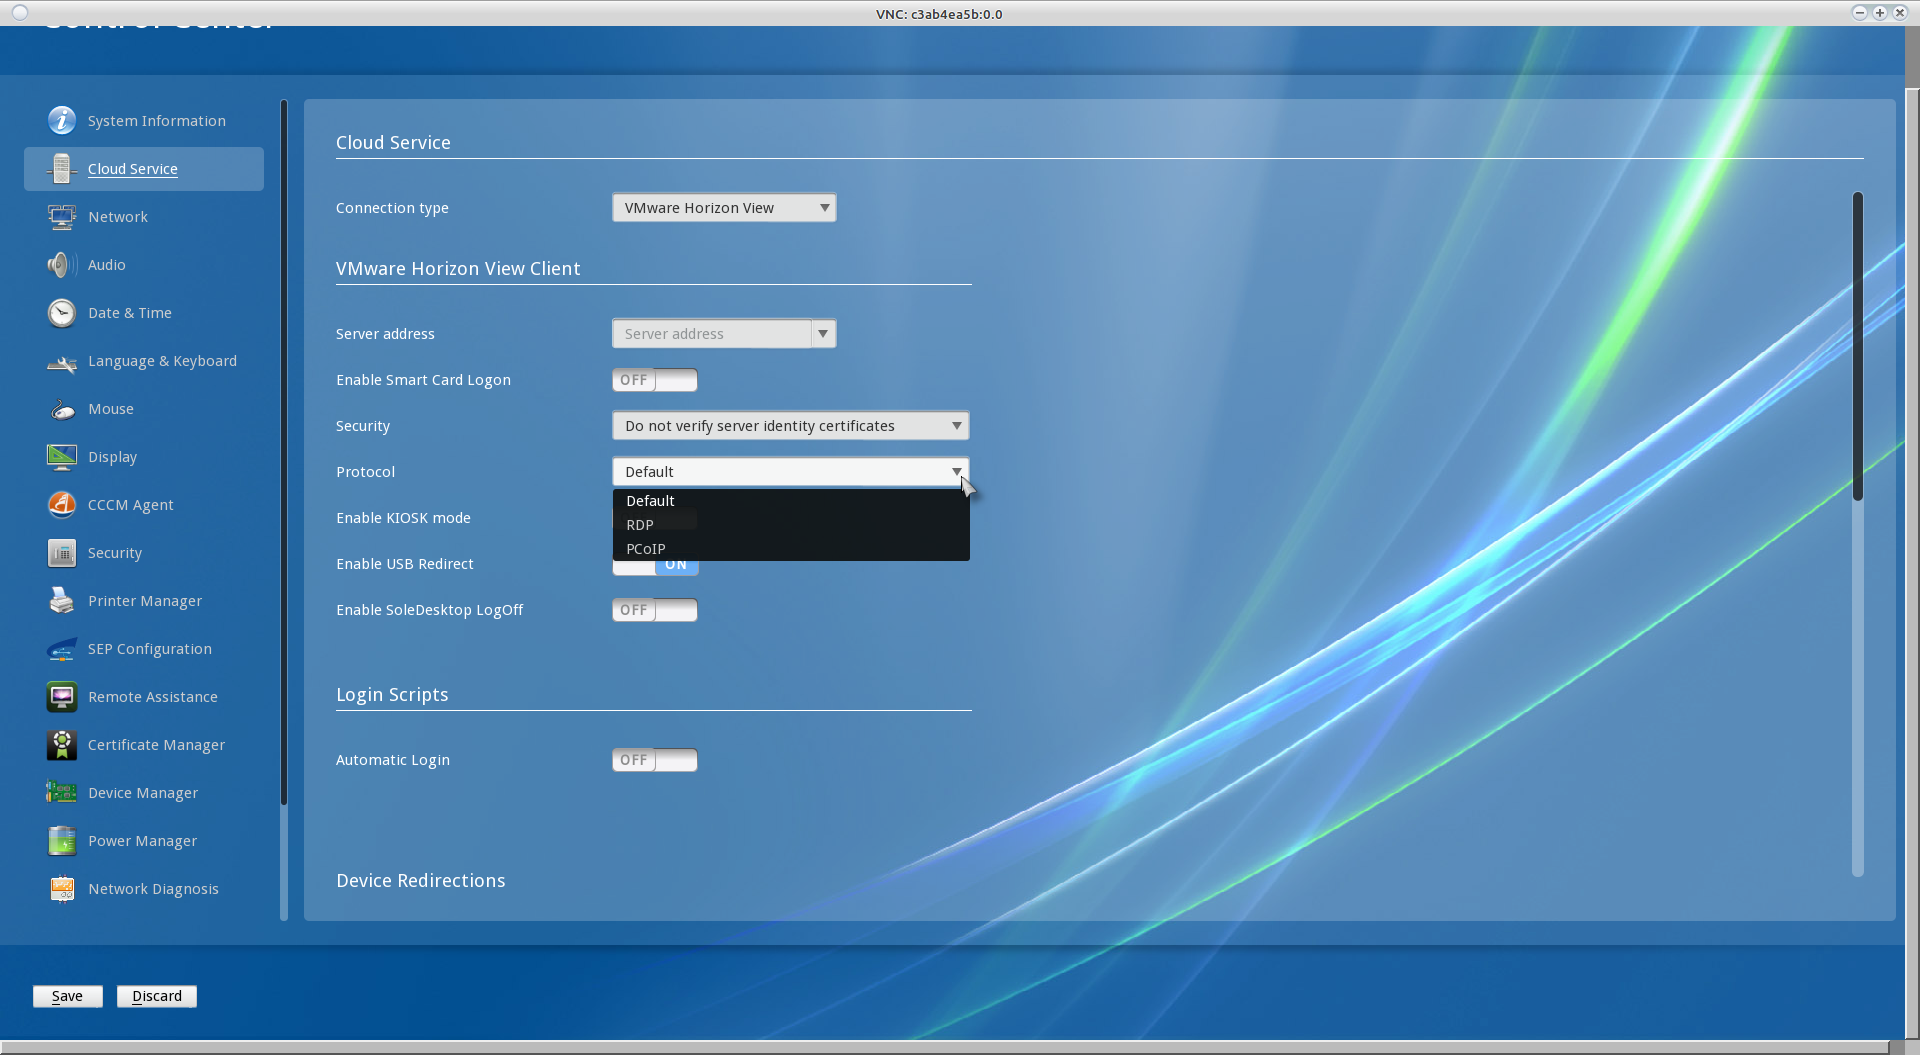Choose Default in Protocol list
This screenshot has height=1055, width=1920.
790,501
